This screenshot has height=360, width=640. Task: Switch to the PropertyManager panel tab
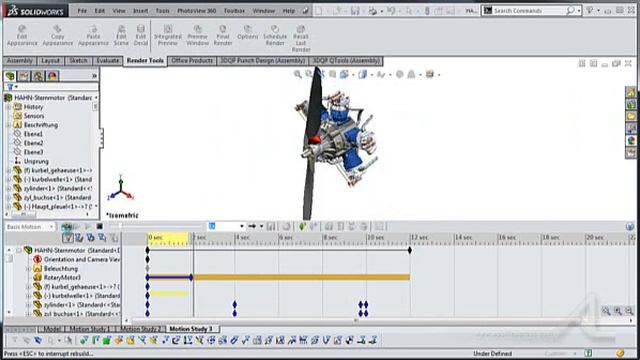click(x=24, y=76)
